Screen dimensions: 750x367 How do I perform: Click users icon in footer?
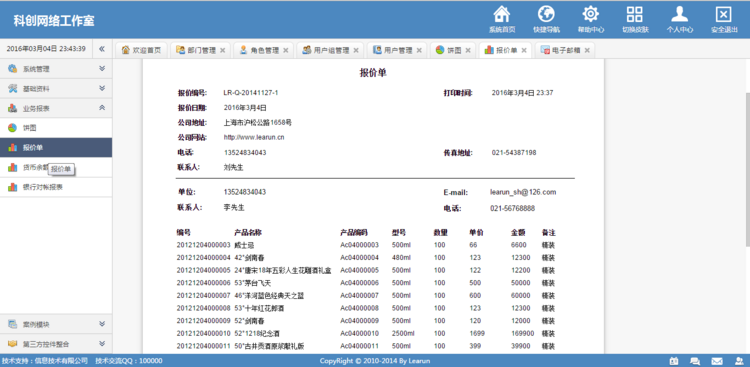coord(739,361)
